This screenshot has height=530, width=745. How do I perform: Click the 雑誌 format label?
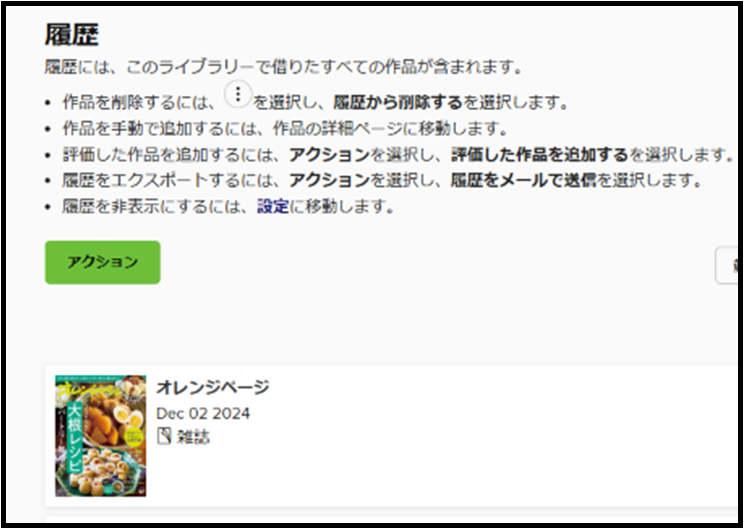[193, 436]
